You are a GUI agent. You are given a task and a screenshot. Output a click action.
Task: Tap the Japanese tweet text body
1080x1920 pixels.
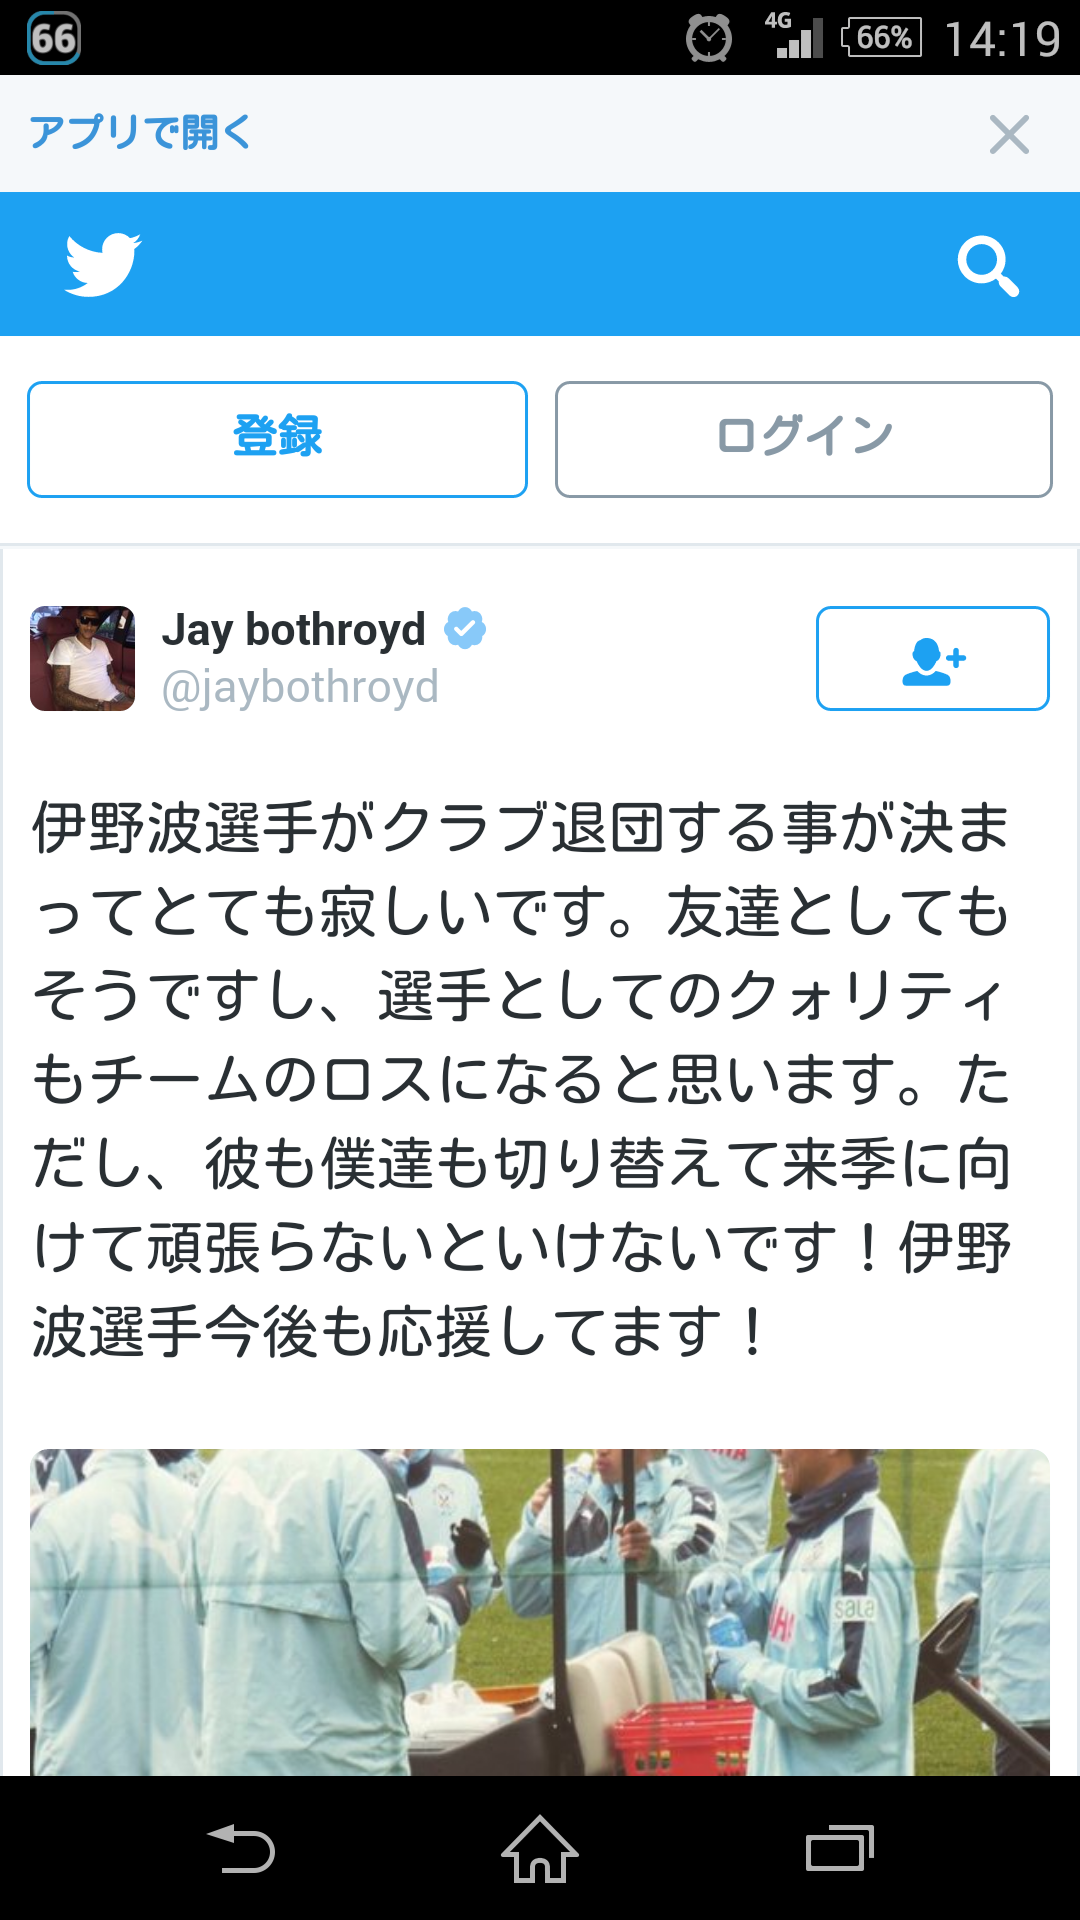coord(521,1080)
